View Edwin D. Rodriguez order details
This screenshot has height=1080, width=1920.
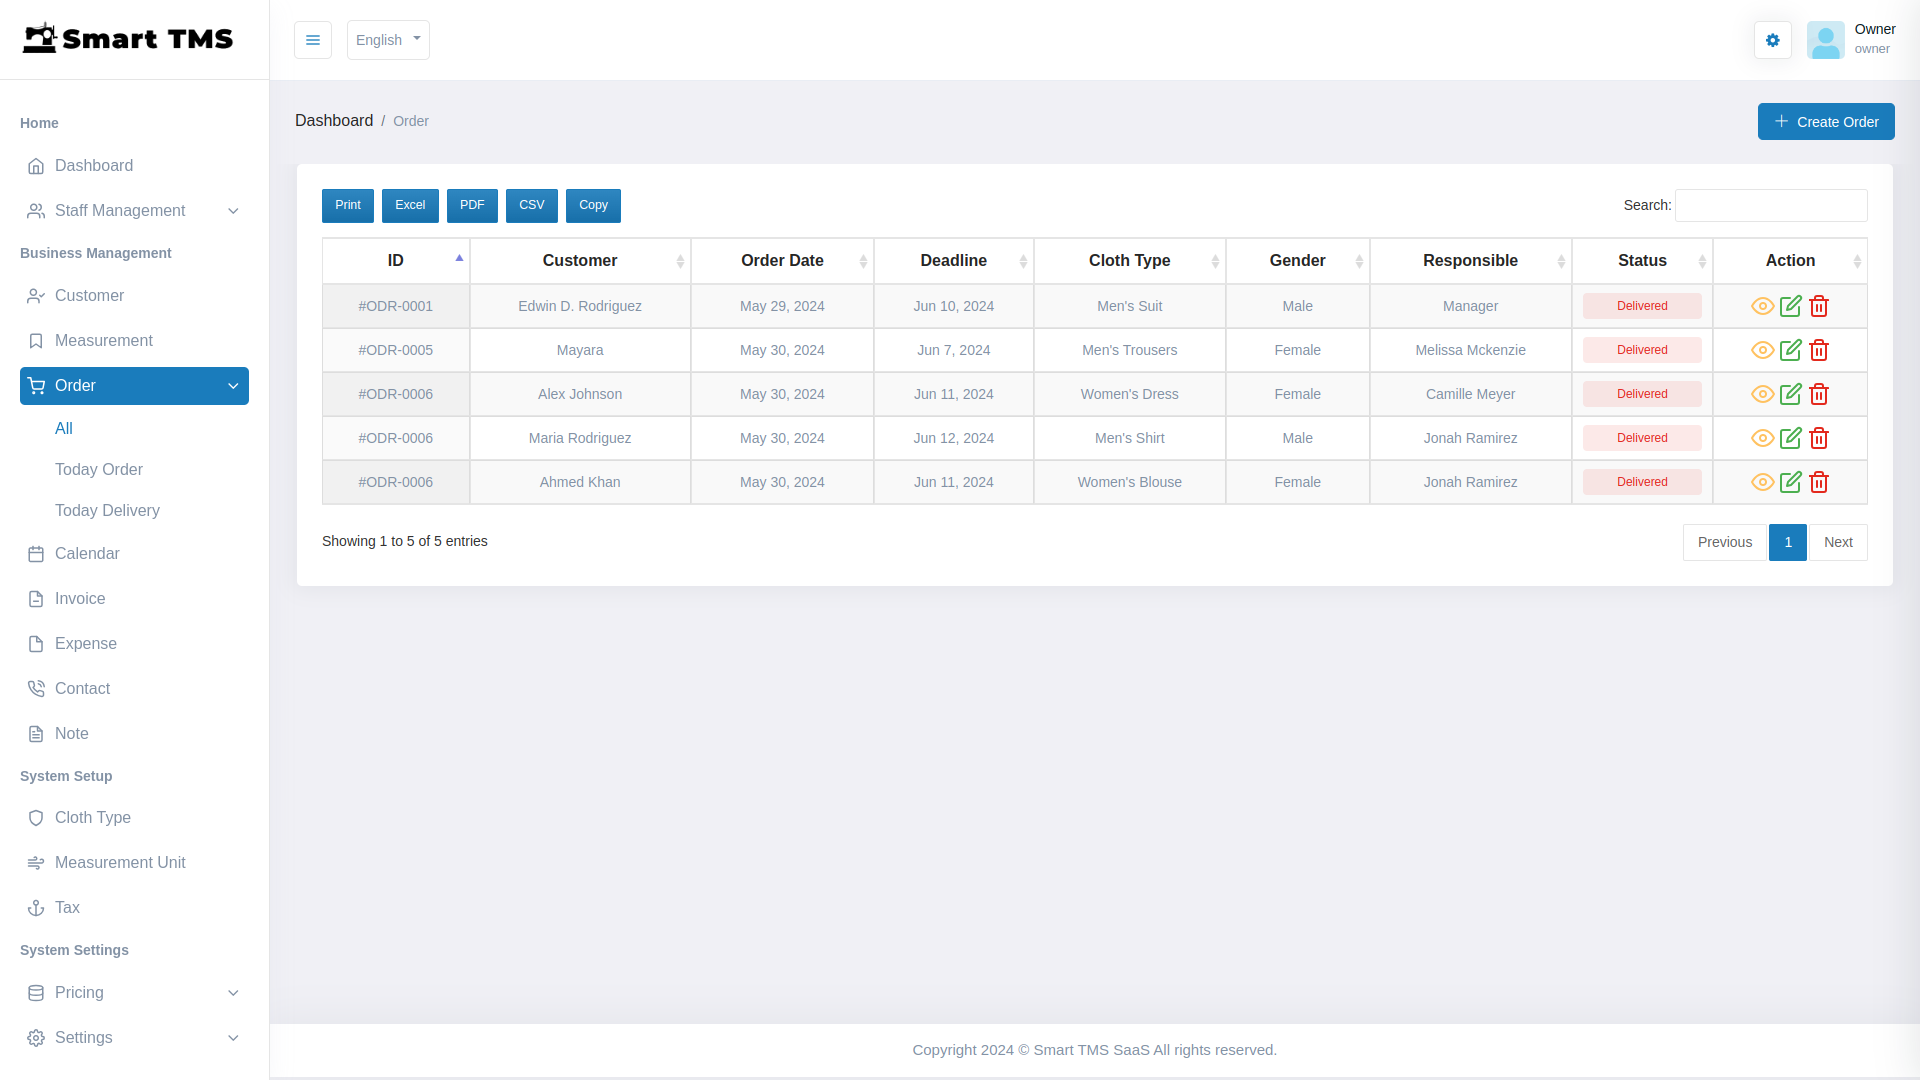(x=1762, y=306)
